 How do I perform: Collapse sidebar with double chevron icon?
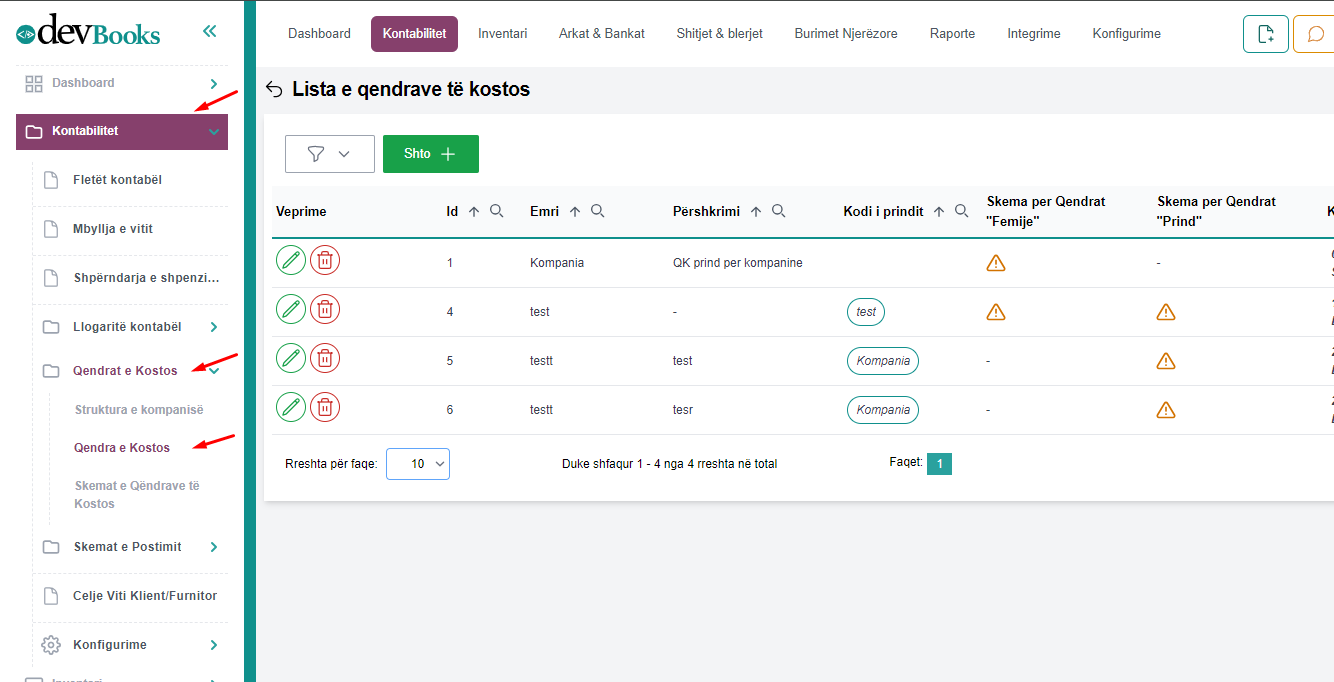pyautogui.click(x=209, y=31)
